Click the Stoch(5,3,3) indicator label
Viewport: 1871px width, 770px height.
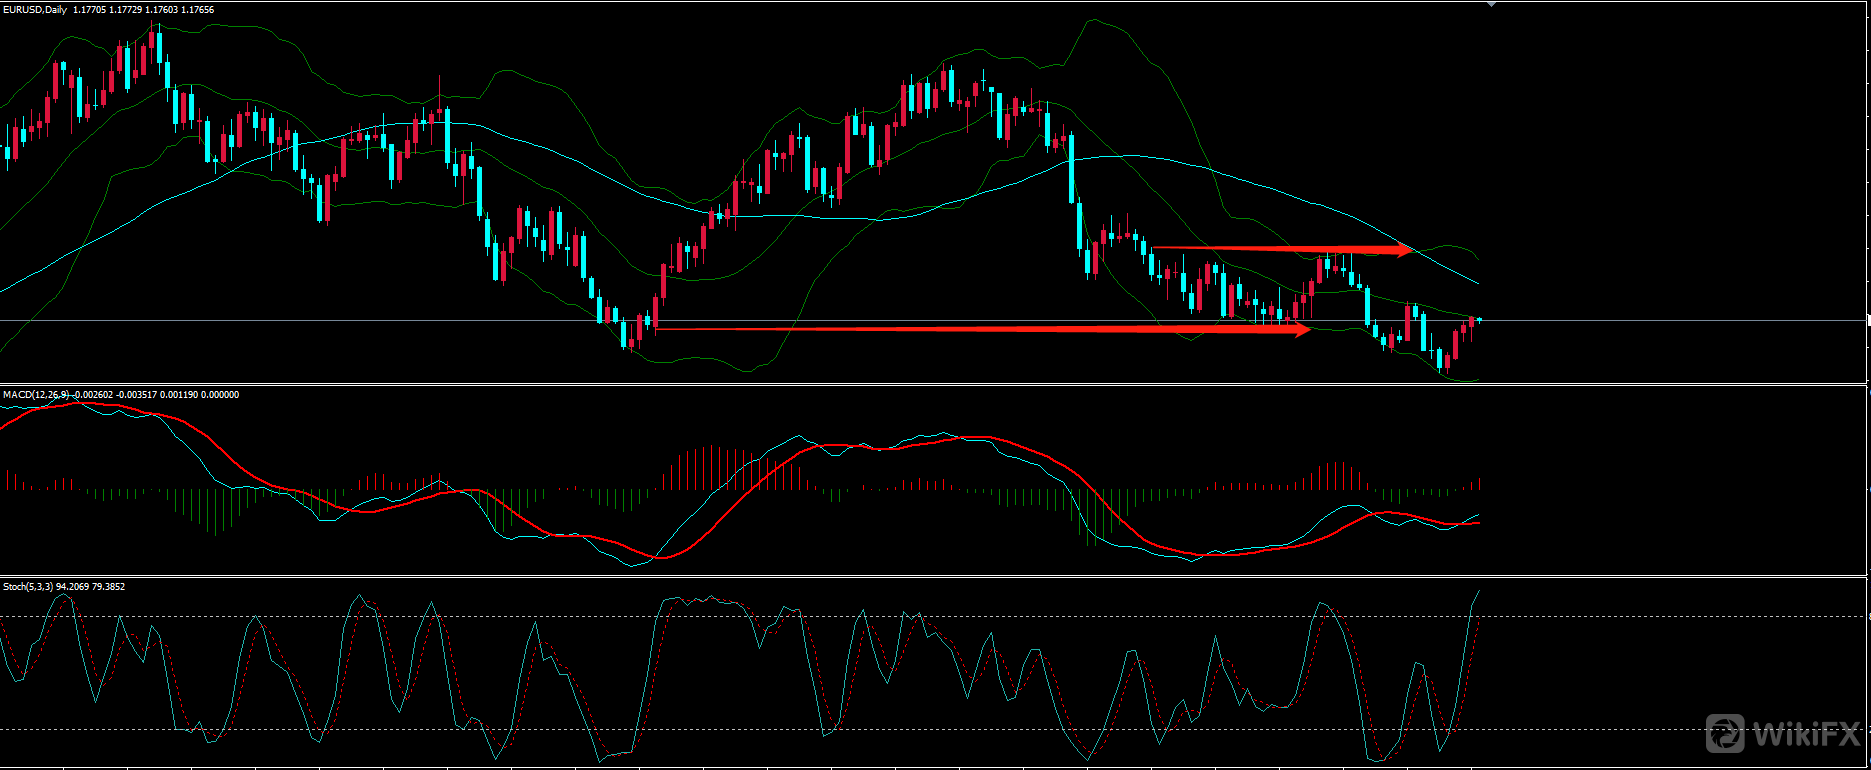[28, 587]
